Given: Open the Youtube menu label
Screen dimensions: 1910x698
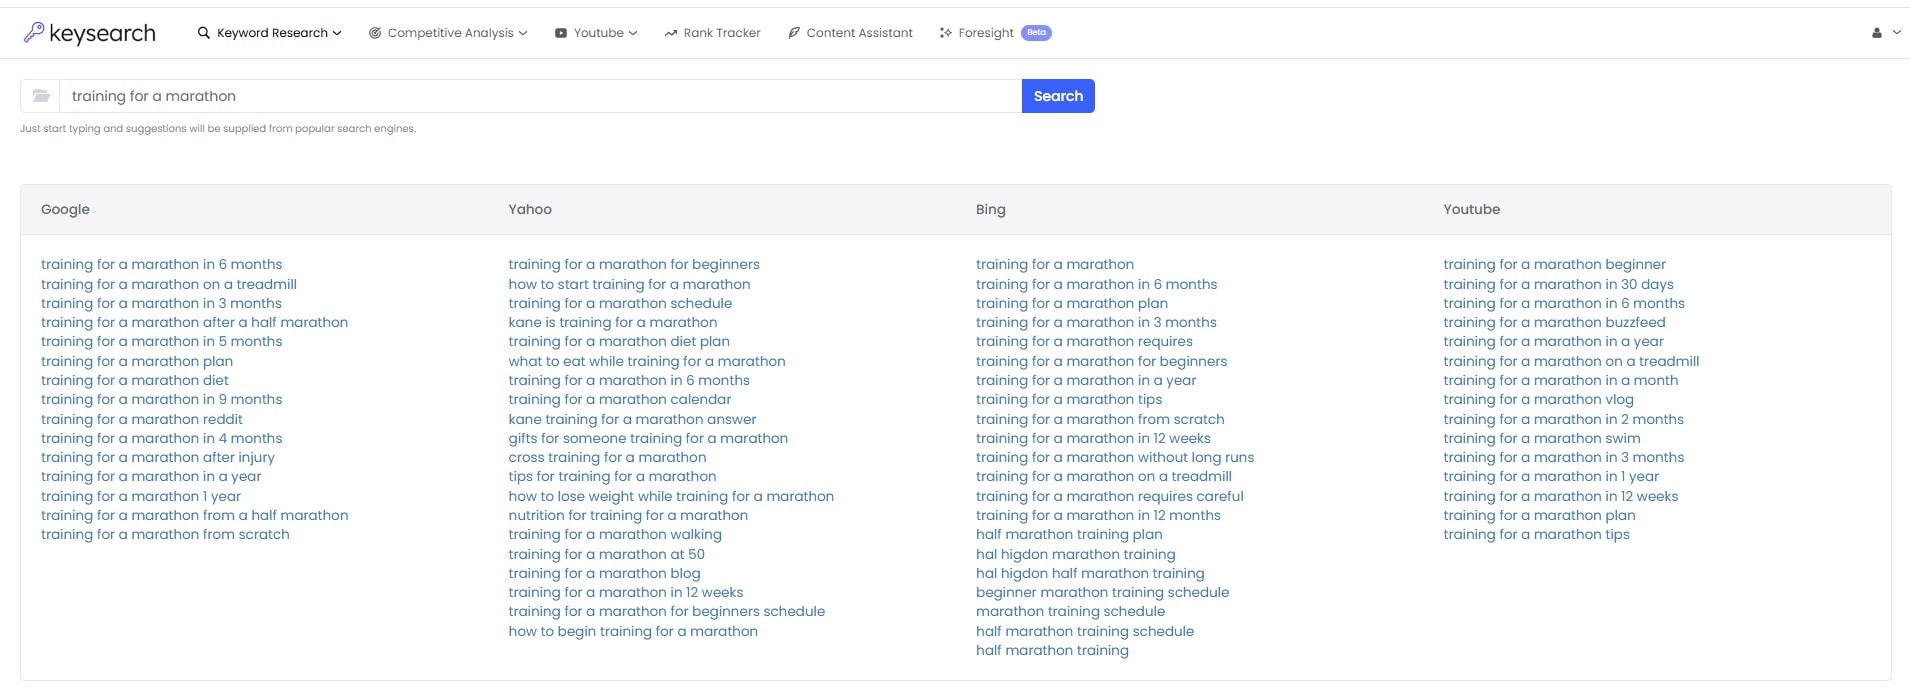Looking at the screenshot, I should pyautogui.click(x=598, y=33).
